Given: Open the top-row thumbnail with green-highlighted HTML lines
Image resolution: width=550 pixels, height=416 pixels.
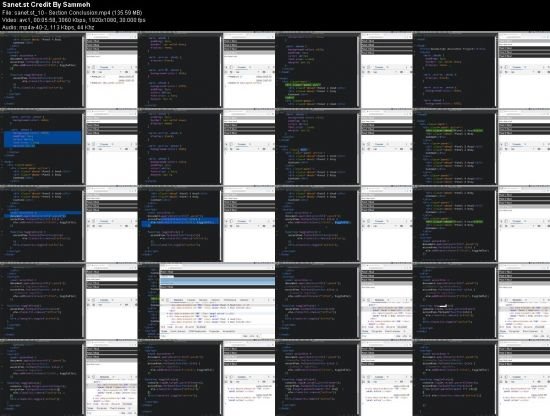Looking at the screenshot, I should 344,70.
